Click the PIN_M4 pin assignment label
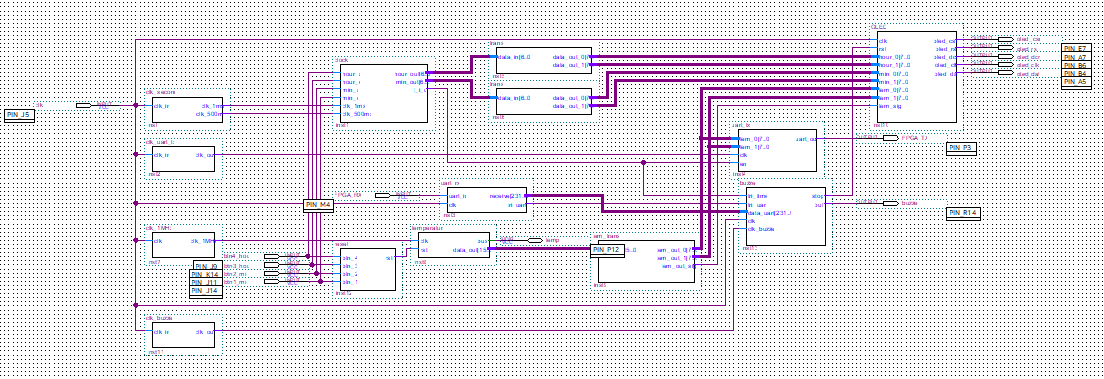Image resolution: width=1104 pixels, height=379 pixels. [318, 205]
